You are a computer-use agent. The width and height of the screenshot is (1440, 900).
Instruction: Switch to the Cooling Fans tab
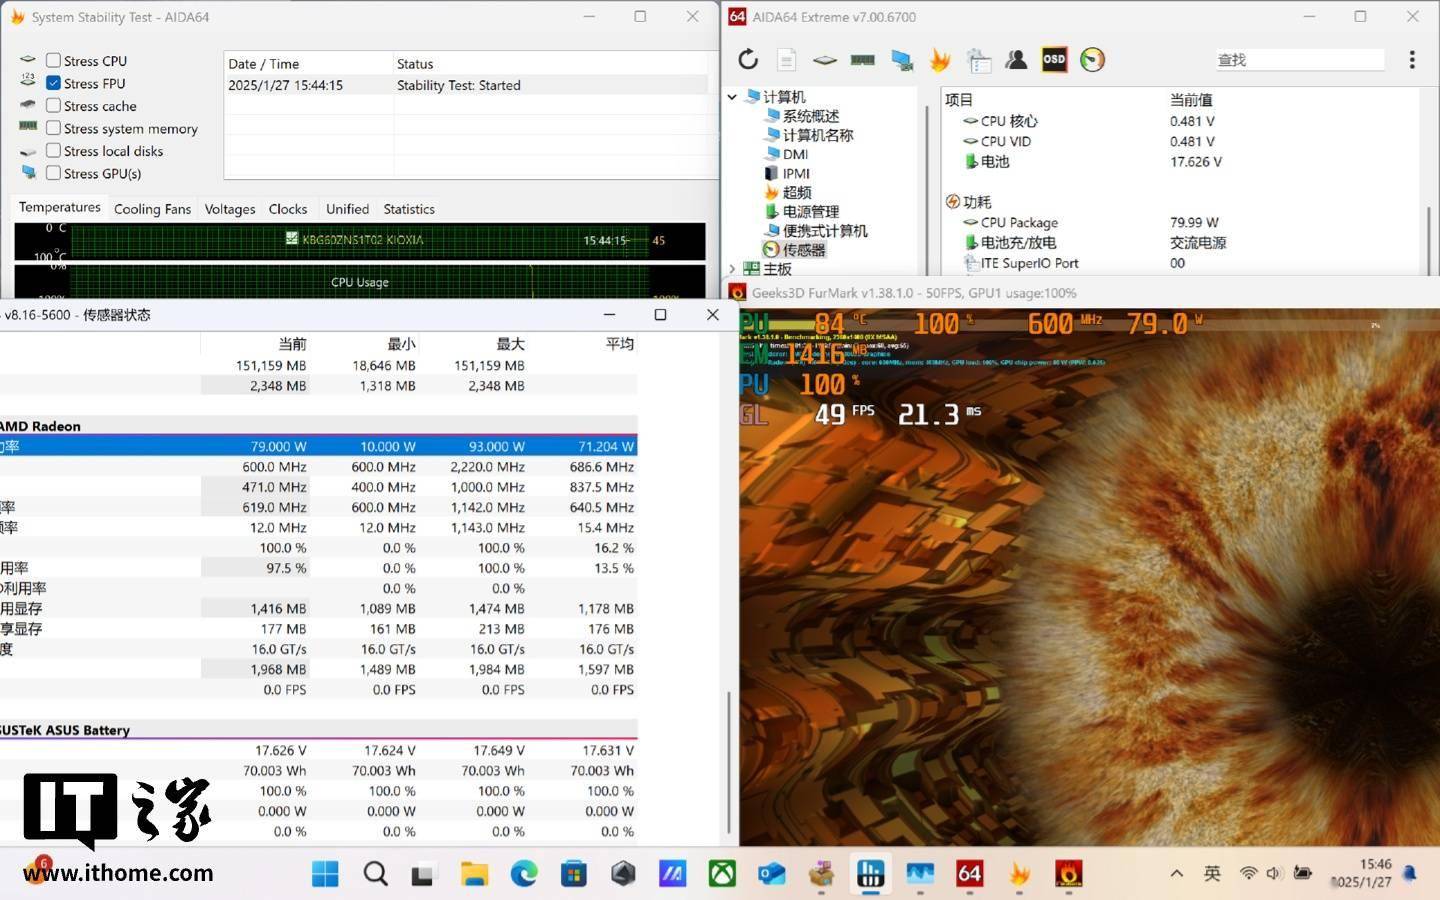152,209
